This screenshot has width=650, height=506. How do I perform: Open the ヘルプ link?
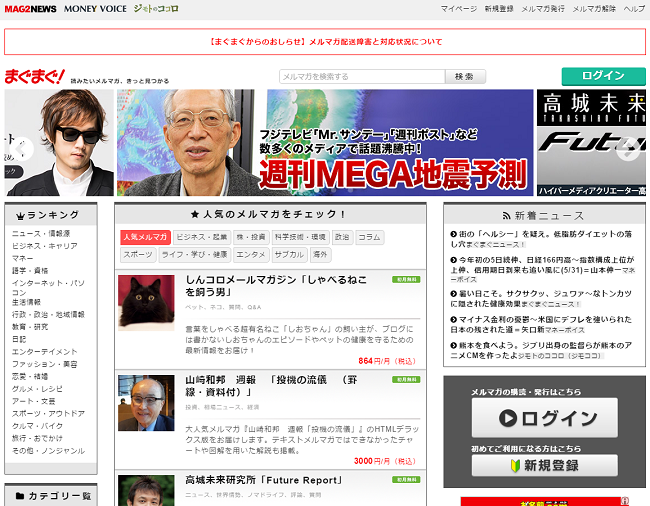(634, 9)
